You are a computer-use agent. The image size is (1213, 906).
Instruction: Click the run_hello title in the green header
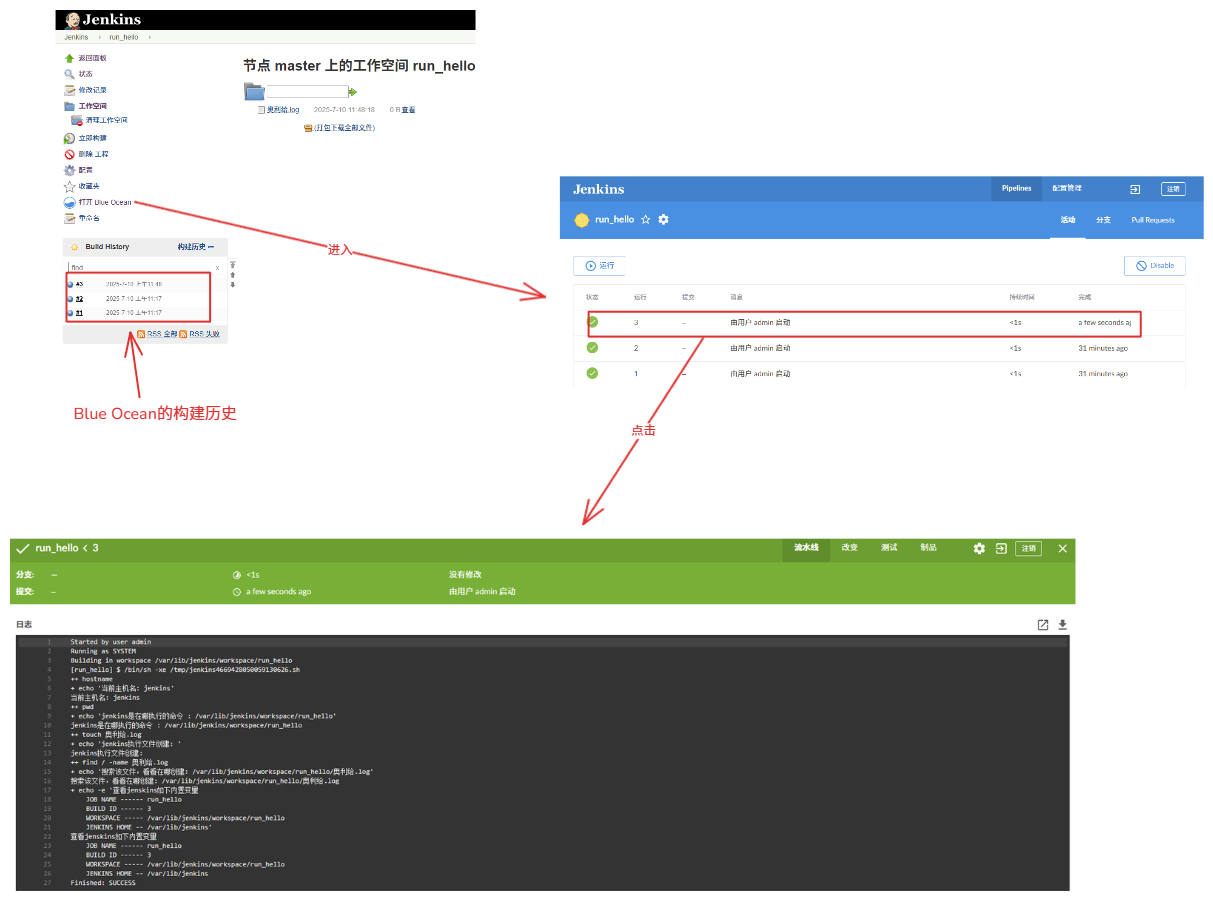[56, 548]
